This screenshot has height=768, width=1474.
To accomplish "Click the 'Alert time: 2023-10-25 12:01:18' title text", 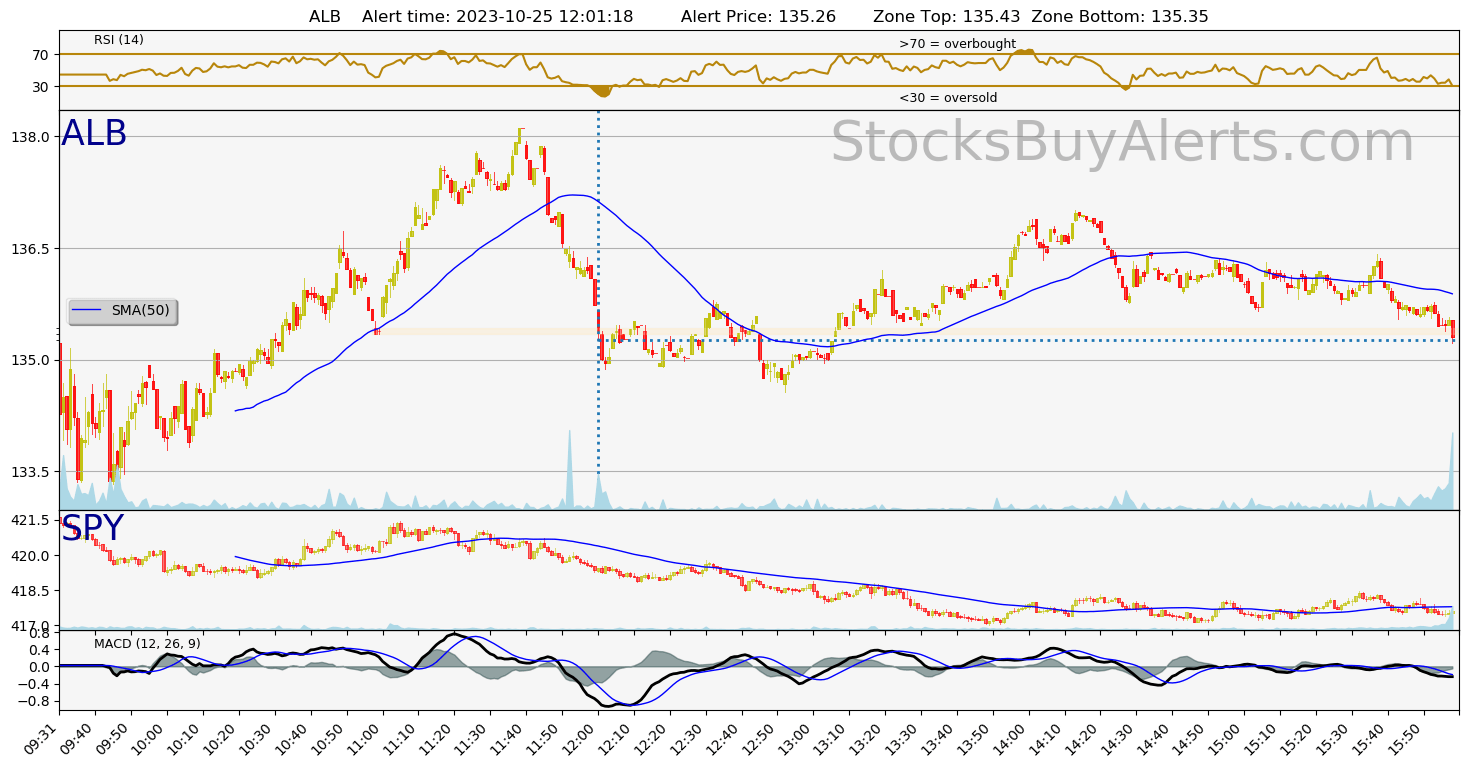I will [x=497, y=16].
